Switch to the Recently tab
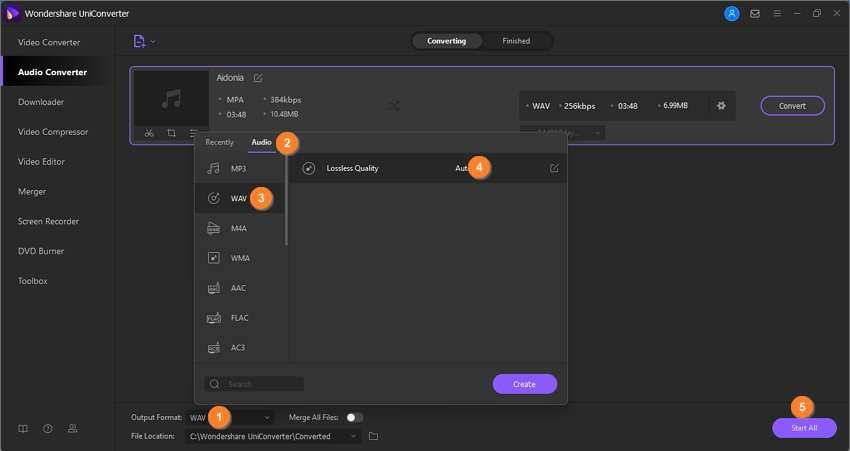The width and height of the screenshot is (850, 451). pos(219,142)
